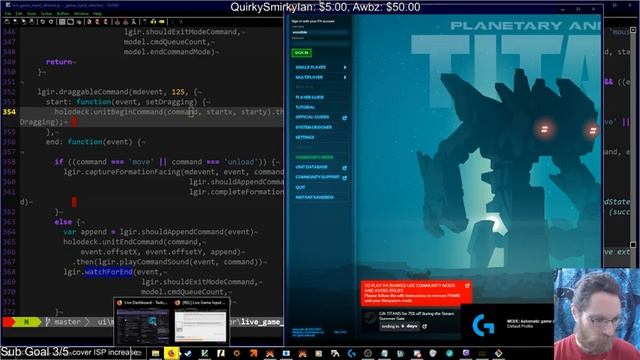Open COMMUNITY MODS in game menu

[314, 157]
